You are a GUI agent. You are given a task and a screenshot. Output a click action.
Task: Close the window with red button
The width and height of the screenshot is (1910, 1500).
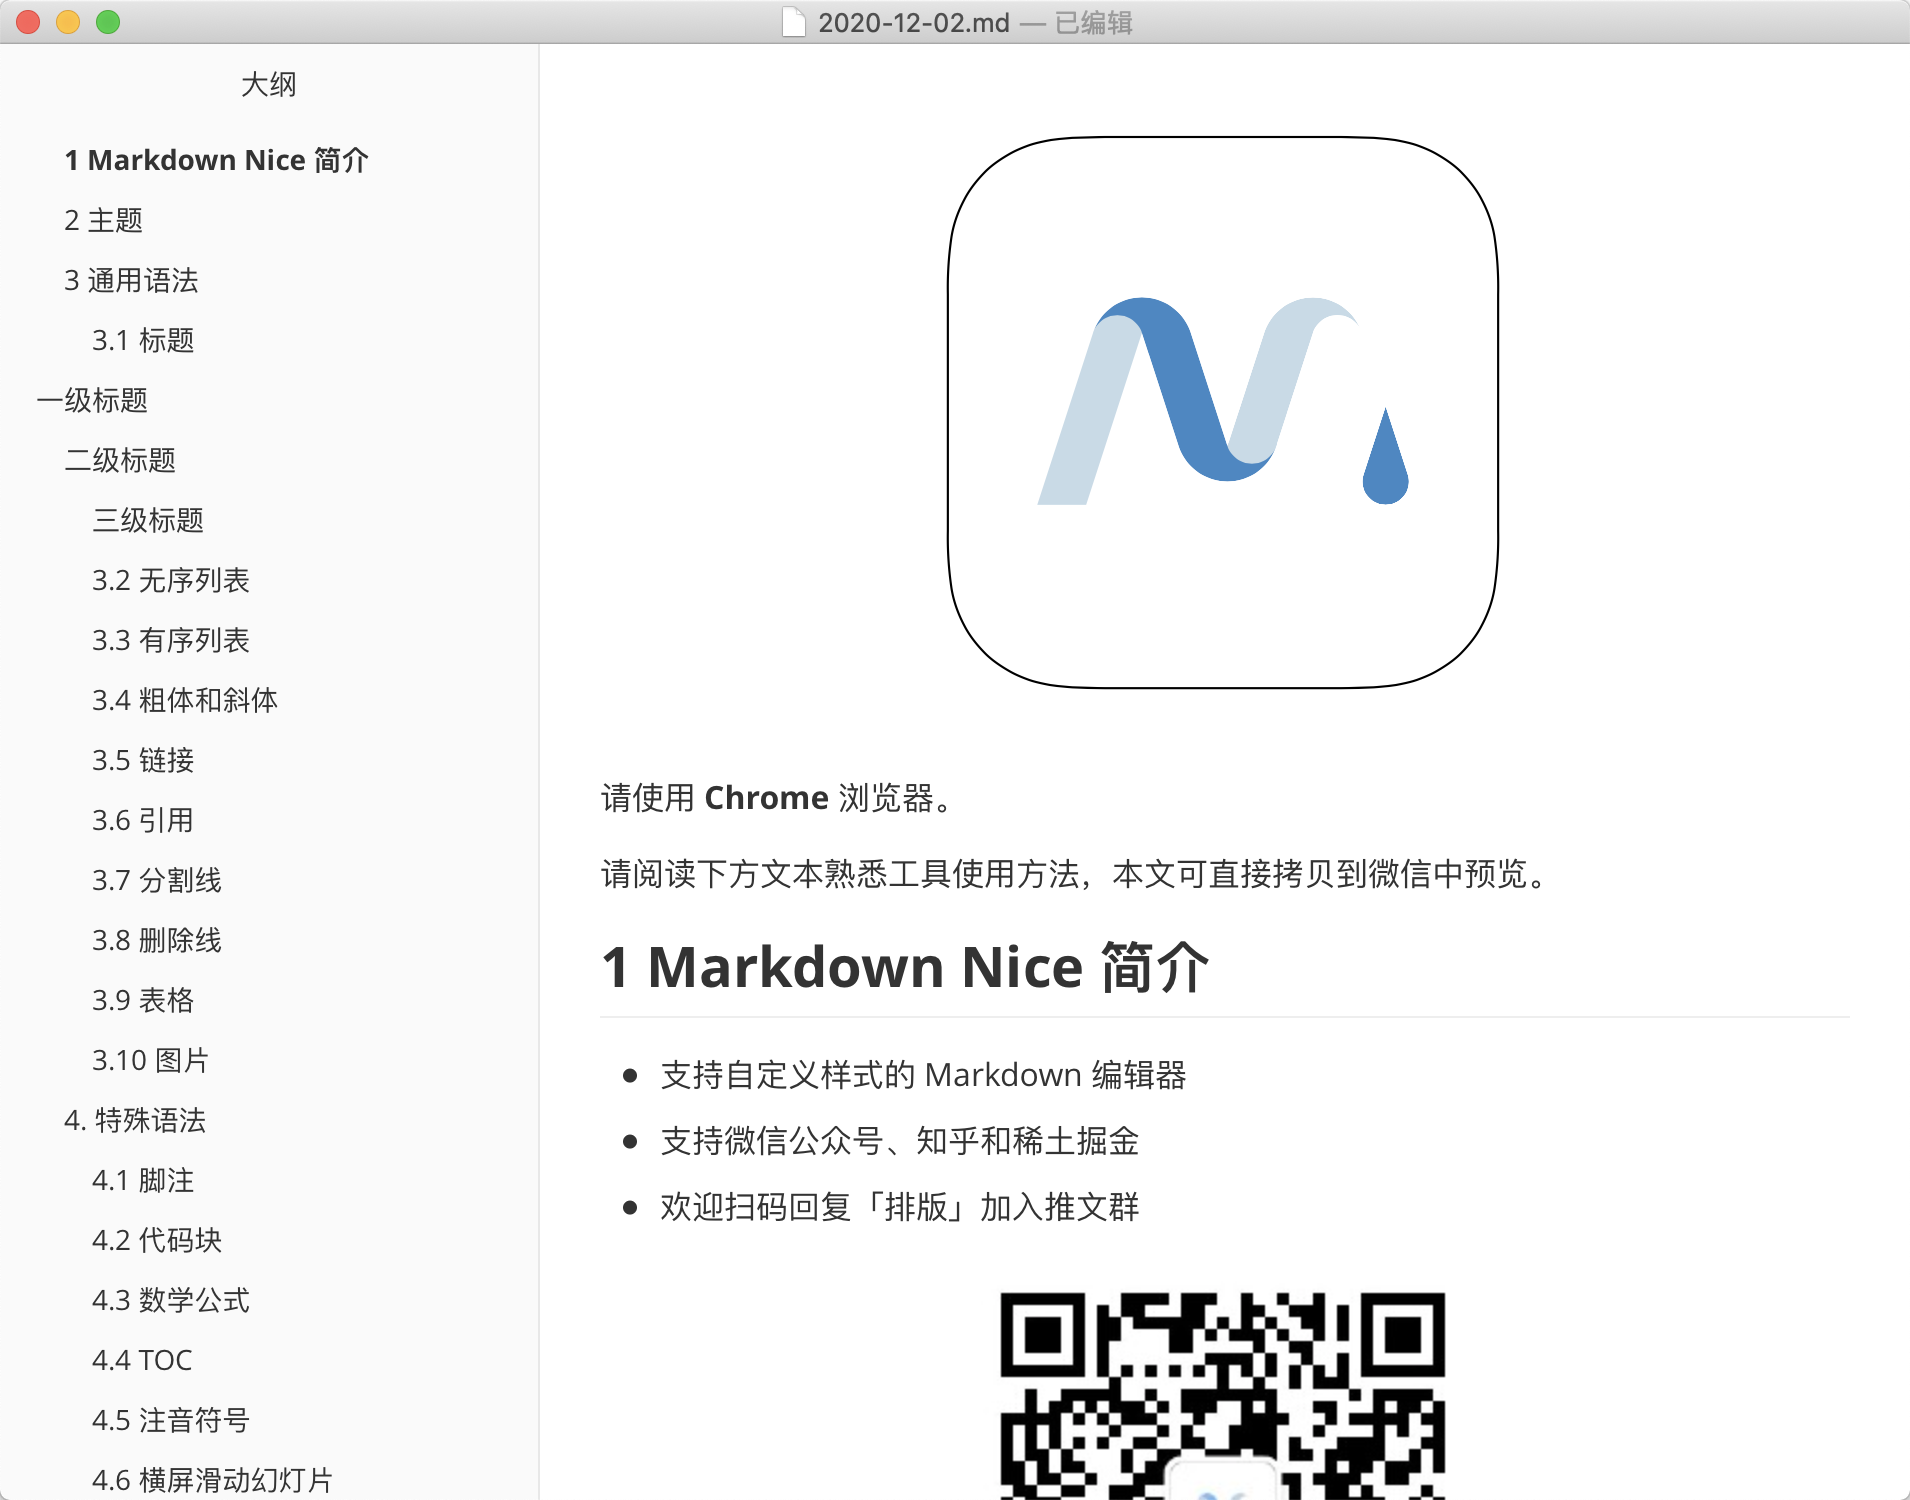click(x=28, y=22)
